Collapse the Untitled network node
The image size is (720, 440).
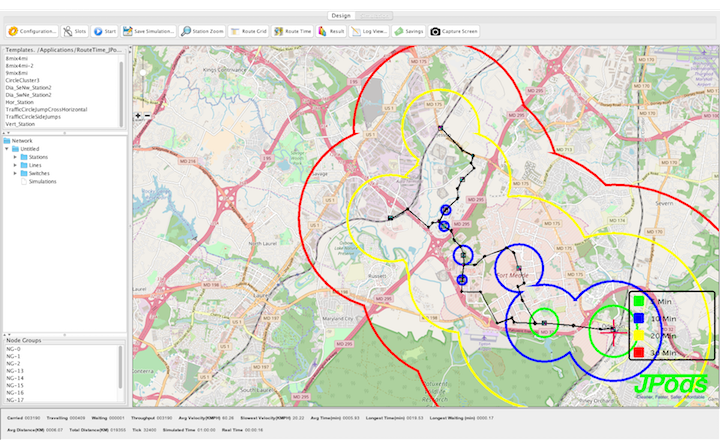coord(7,150)
